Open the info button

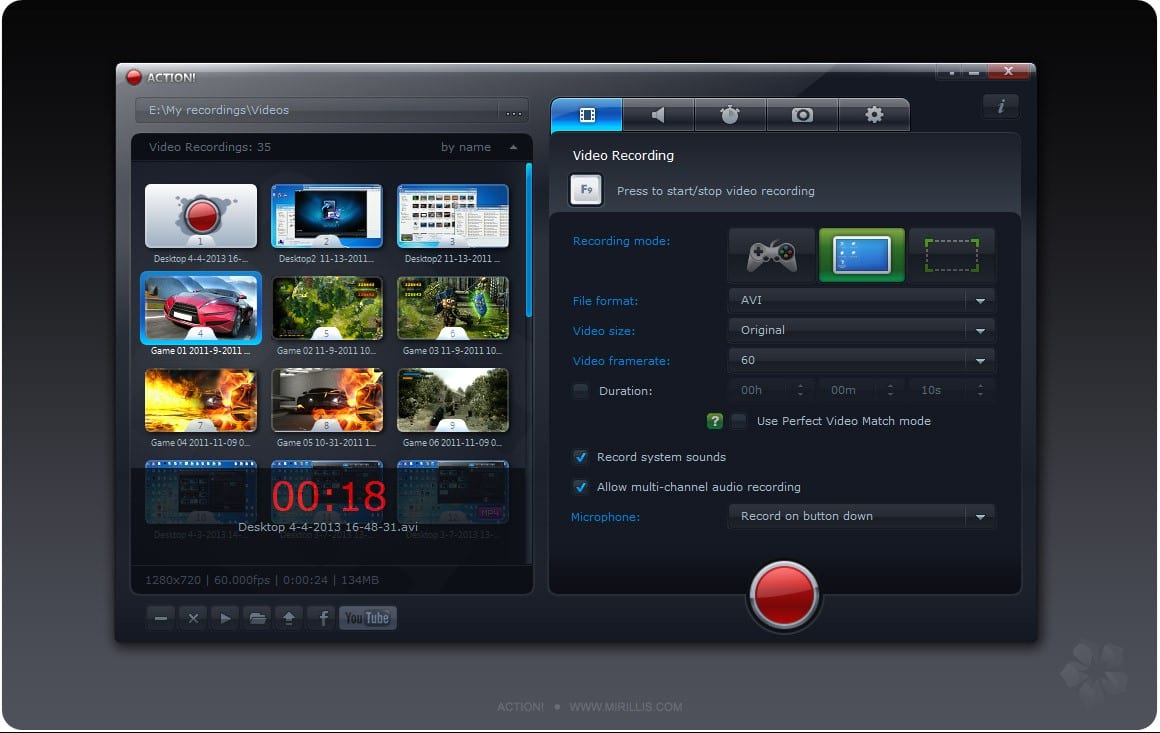[x=1000, y=106]
